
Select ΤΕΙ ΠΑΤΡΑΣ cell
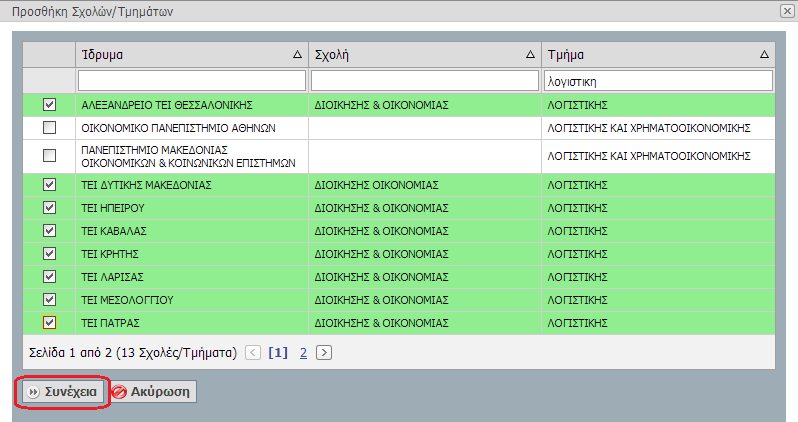pos(192,323)
